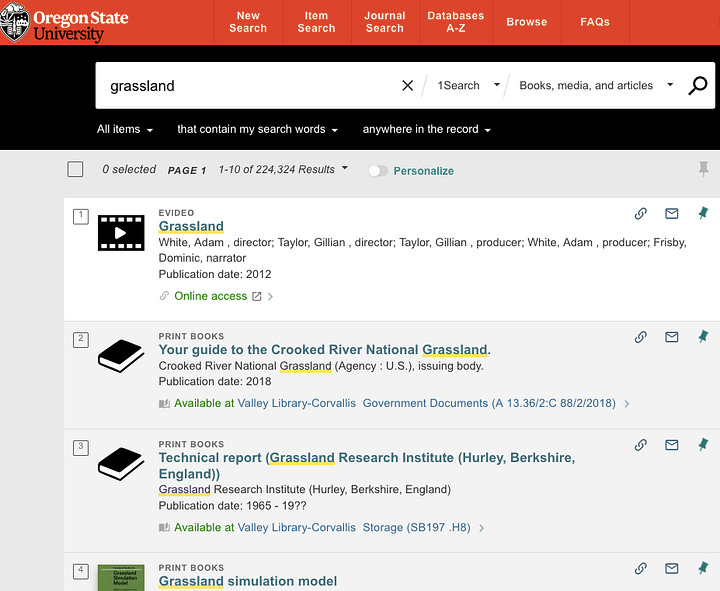Select result number 3 checkbox
Screen dimensions: 720x591
[x=81, y=448]
